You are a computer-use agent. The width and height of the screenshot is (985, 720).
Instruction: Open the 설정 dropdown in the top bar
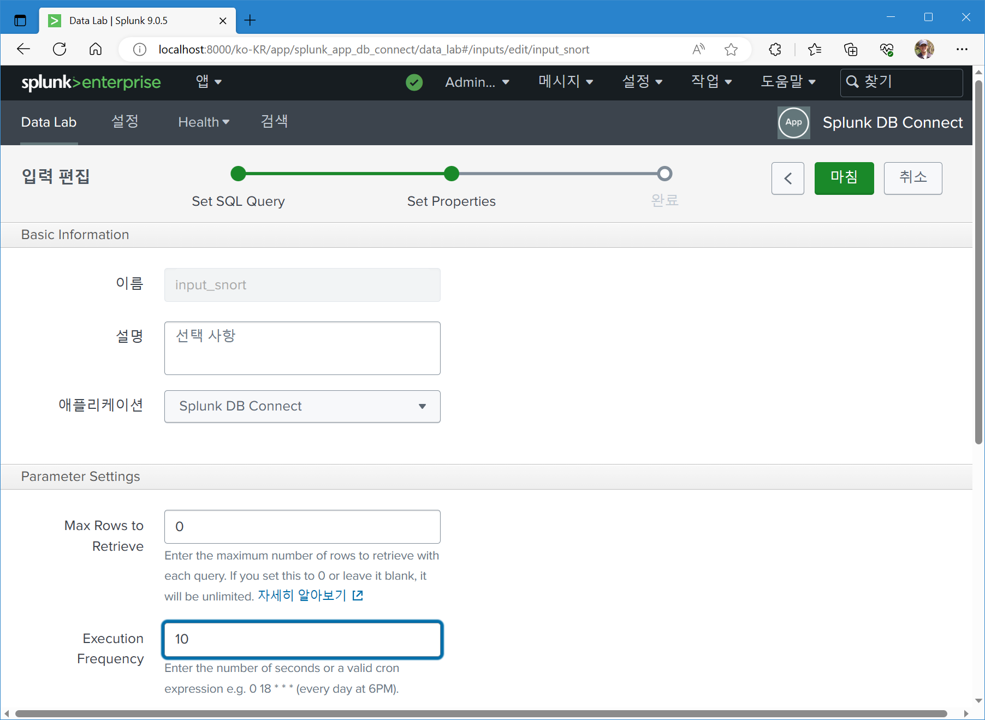[642, 82]
